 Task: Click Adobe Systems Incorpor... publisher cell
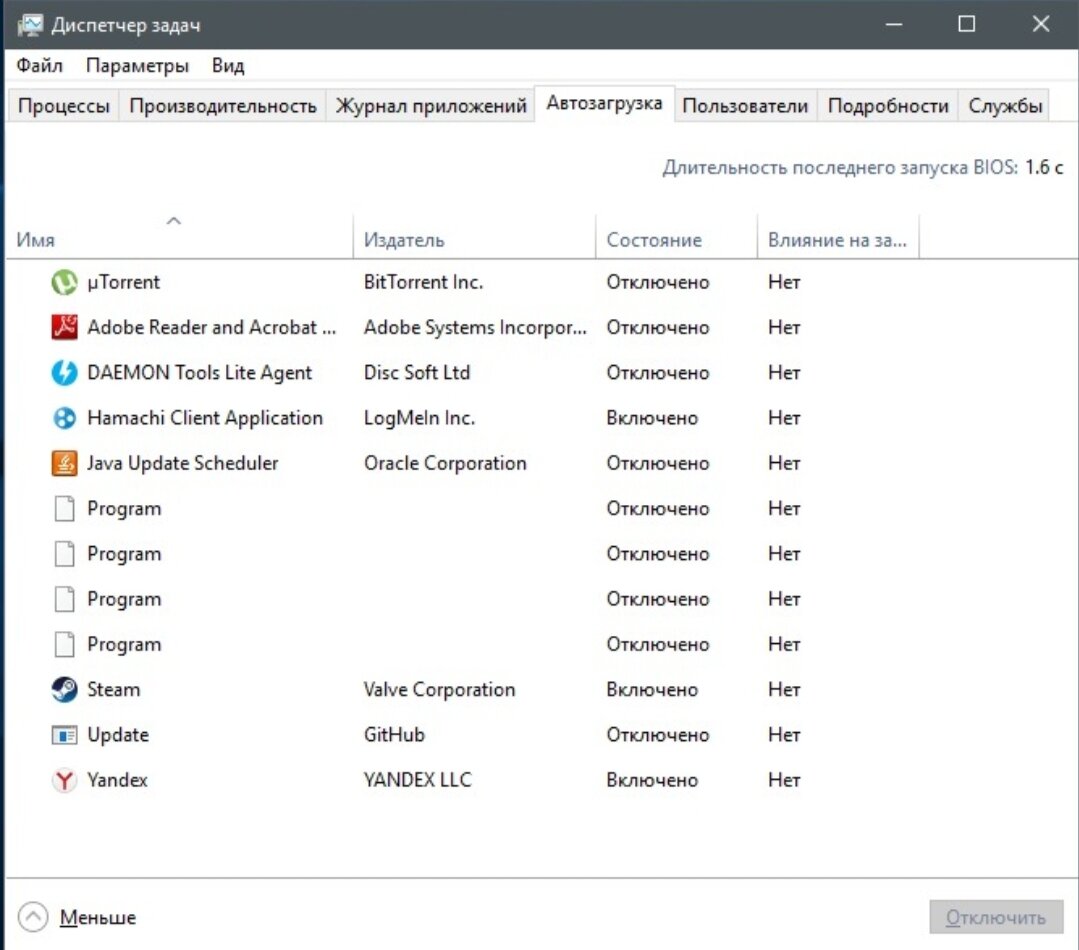[x=475, y=327]
